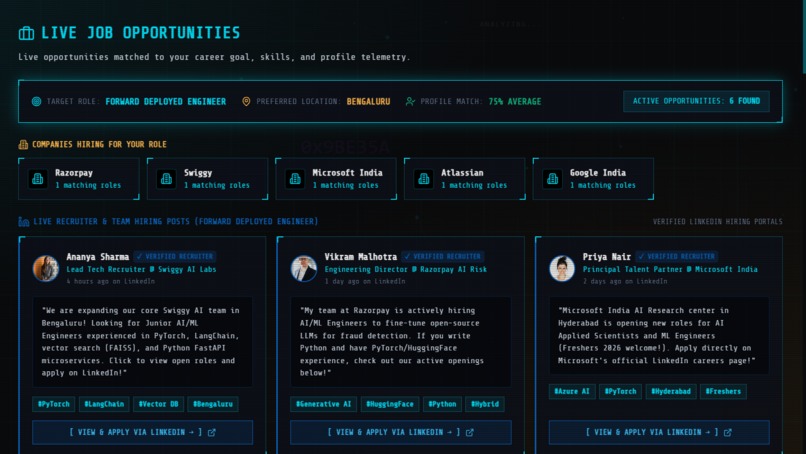Viewport: 806px width, 454px height.
Task: Apply via LinkedIn on Ananya Sharma's post
Action: tap(142, 432)
